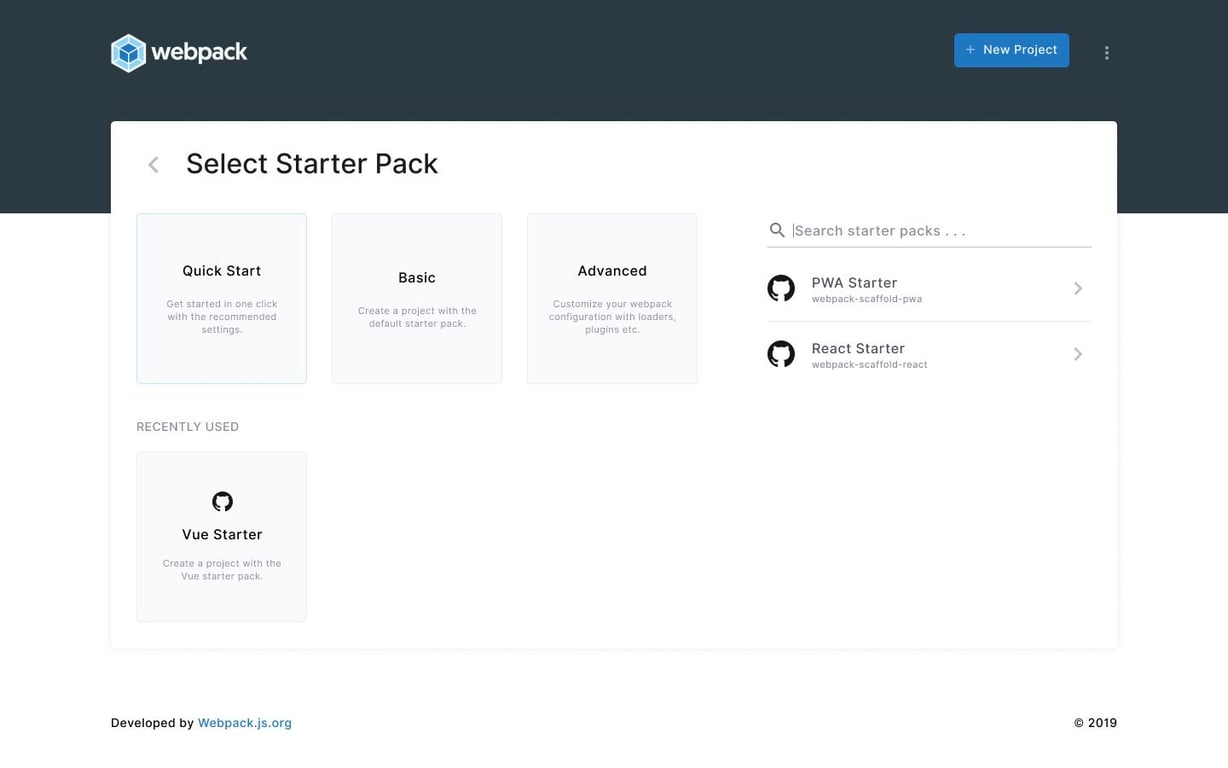The width and height of the screenshot is (1228, 768).
Task: Click the Search starter packs input field
Action: 900,230
